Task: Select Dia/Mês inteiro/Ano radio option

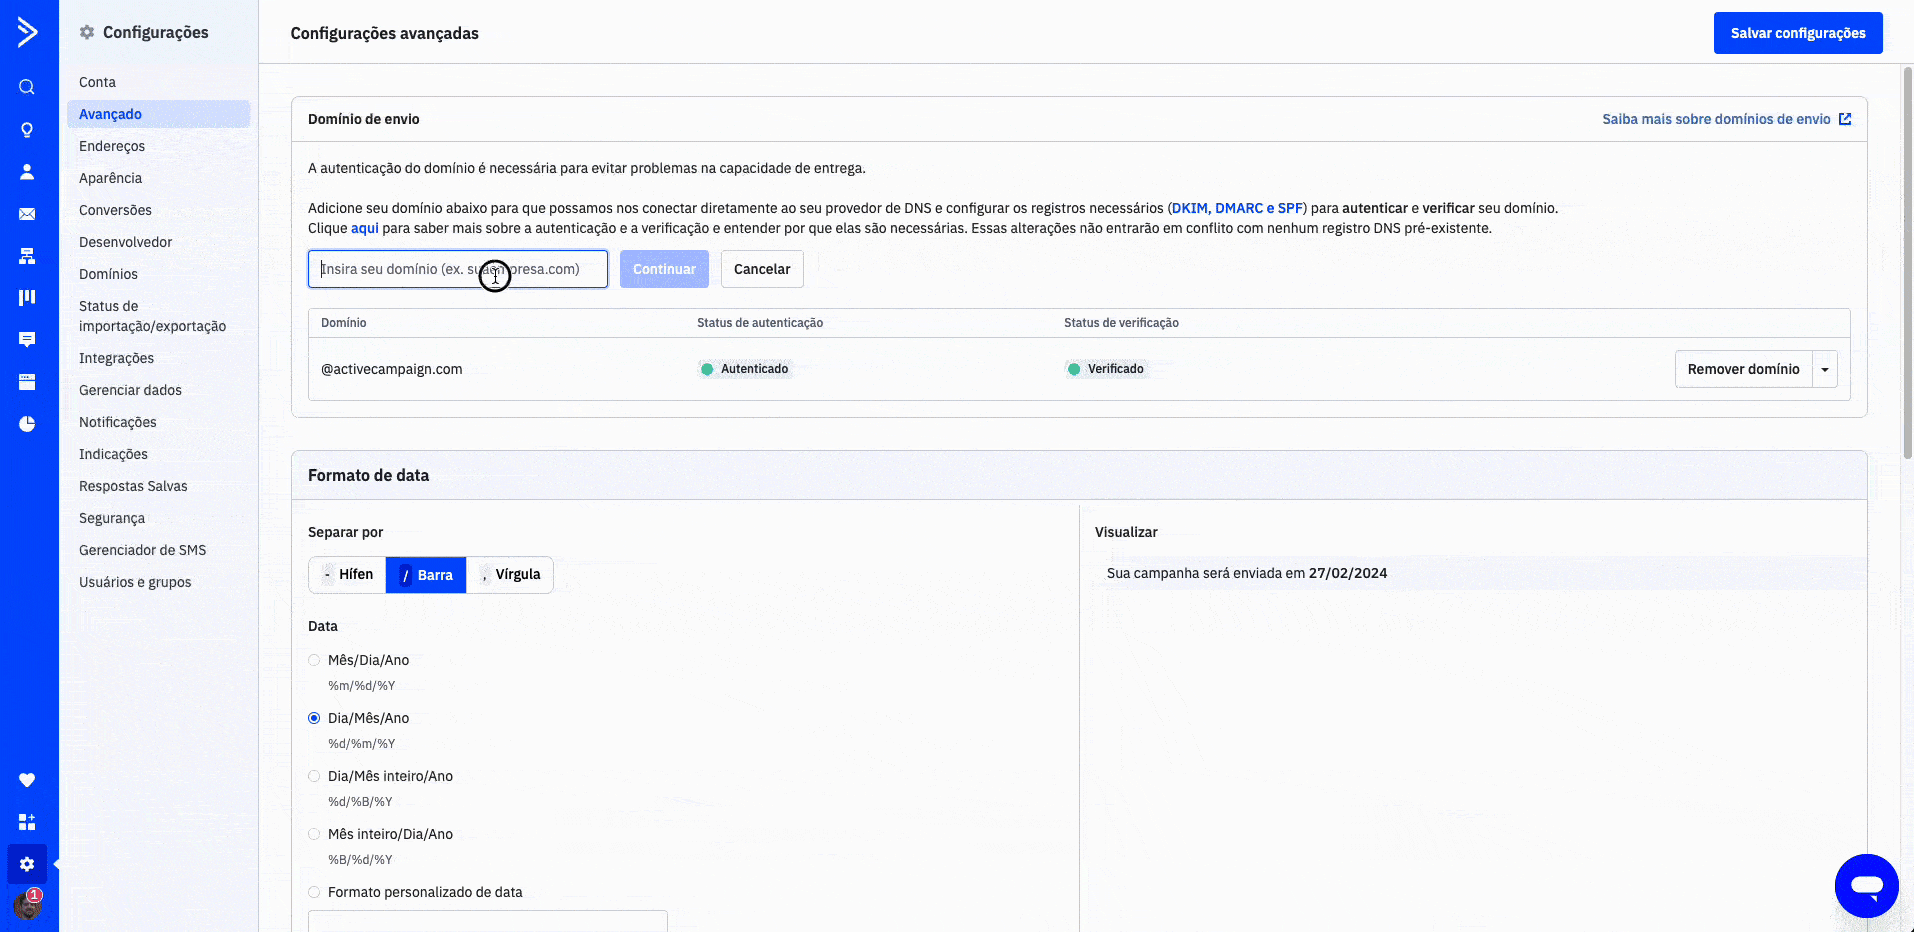Action: 314,776
